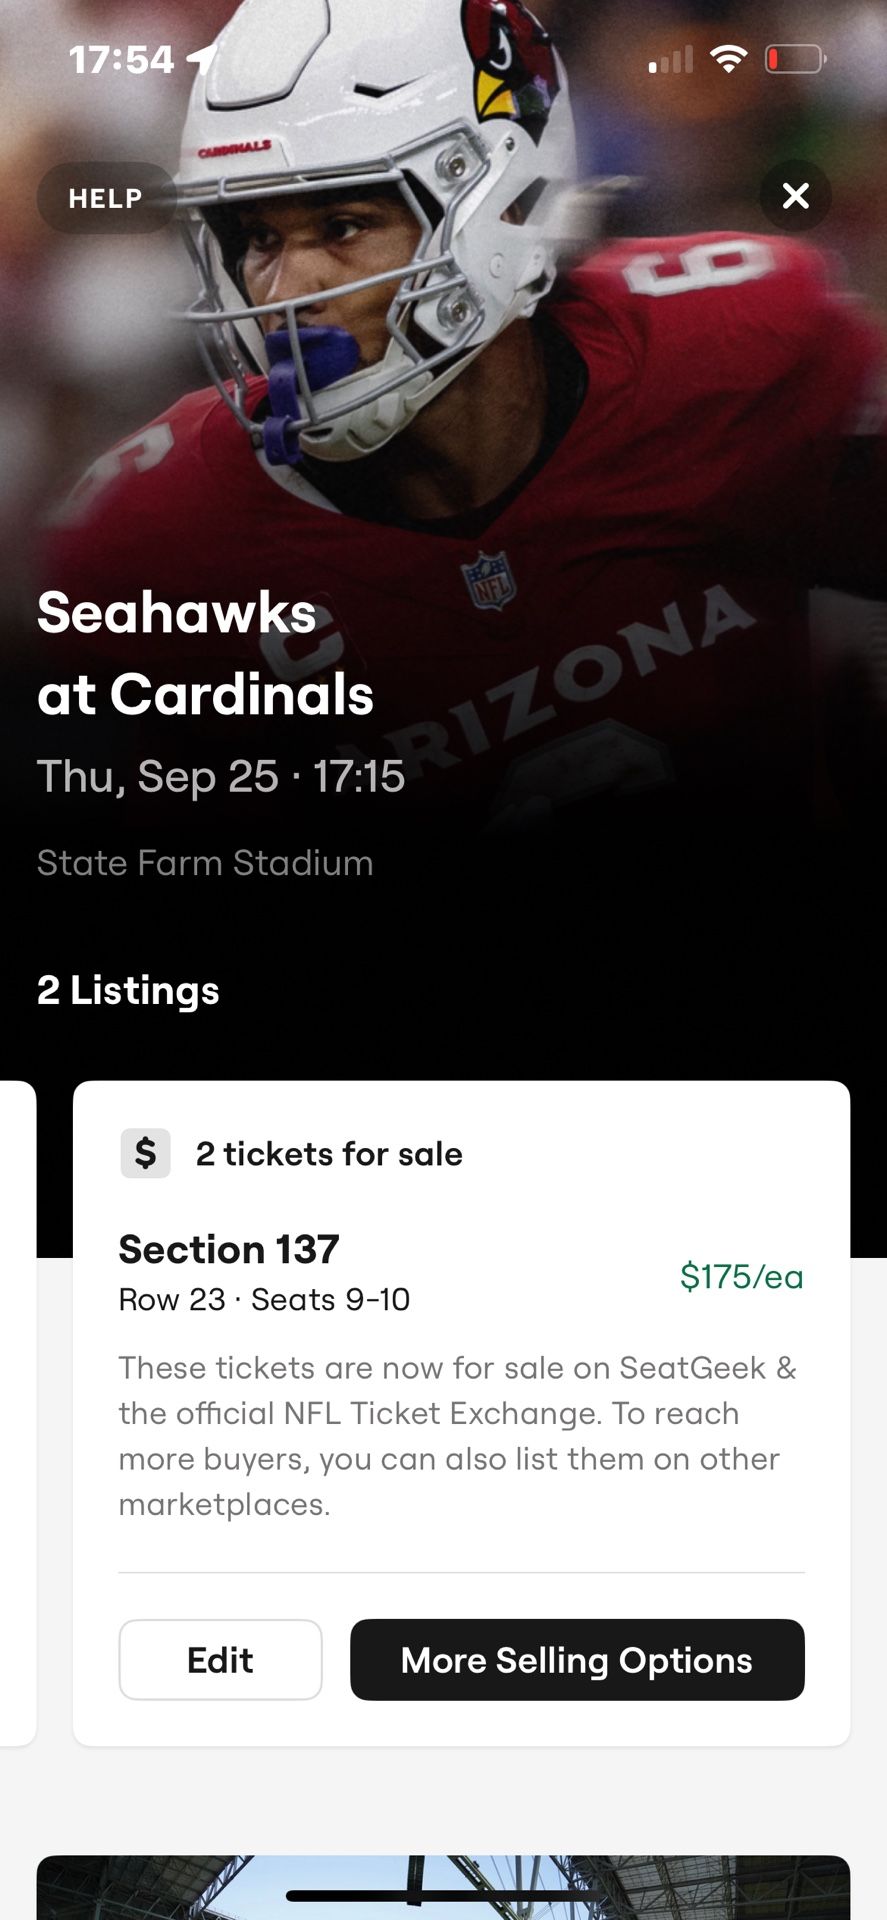Tap the dollar sign icon on the listing
This screenshot has width=887, height=1920.
146,1153
